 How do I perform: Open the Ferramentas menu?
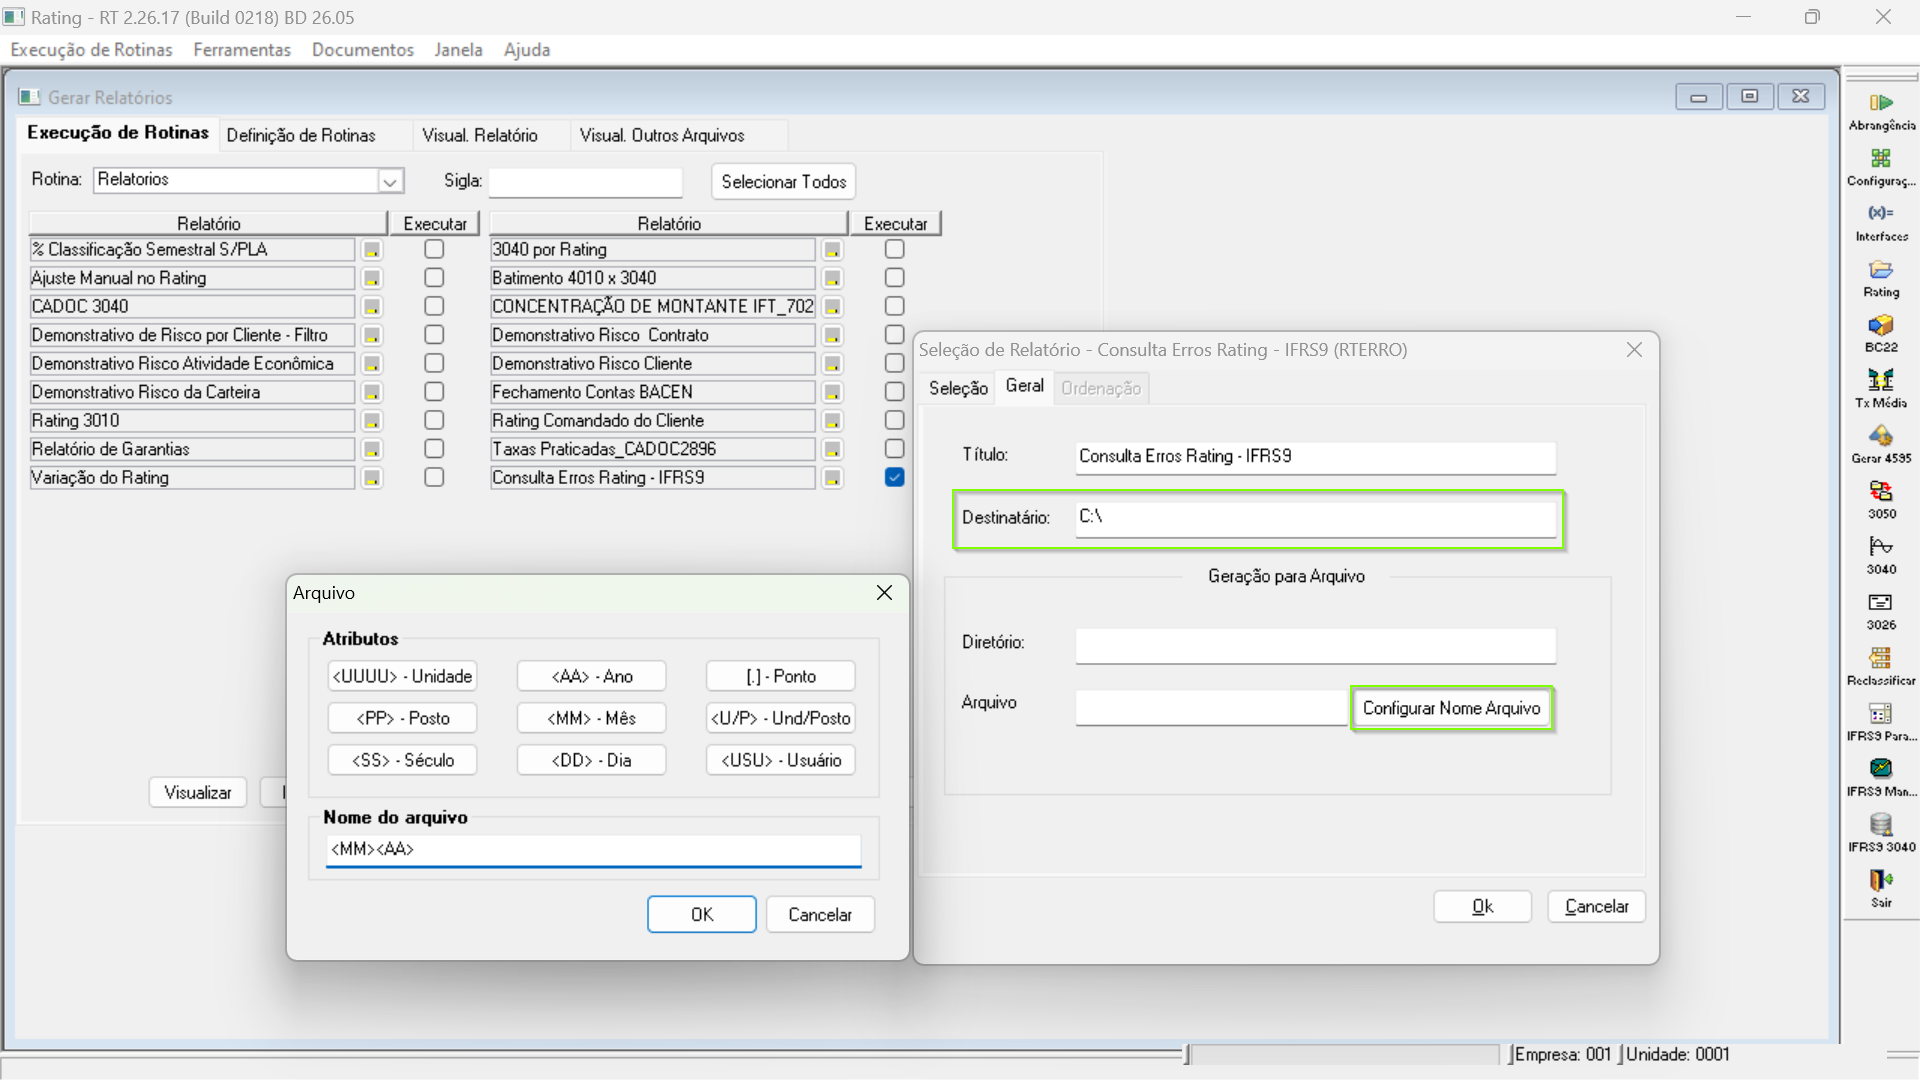click(242, 50)
